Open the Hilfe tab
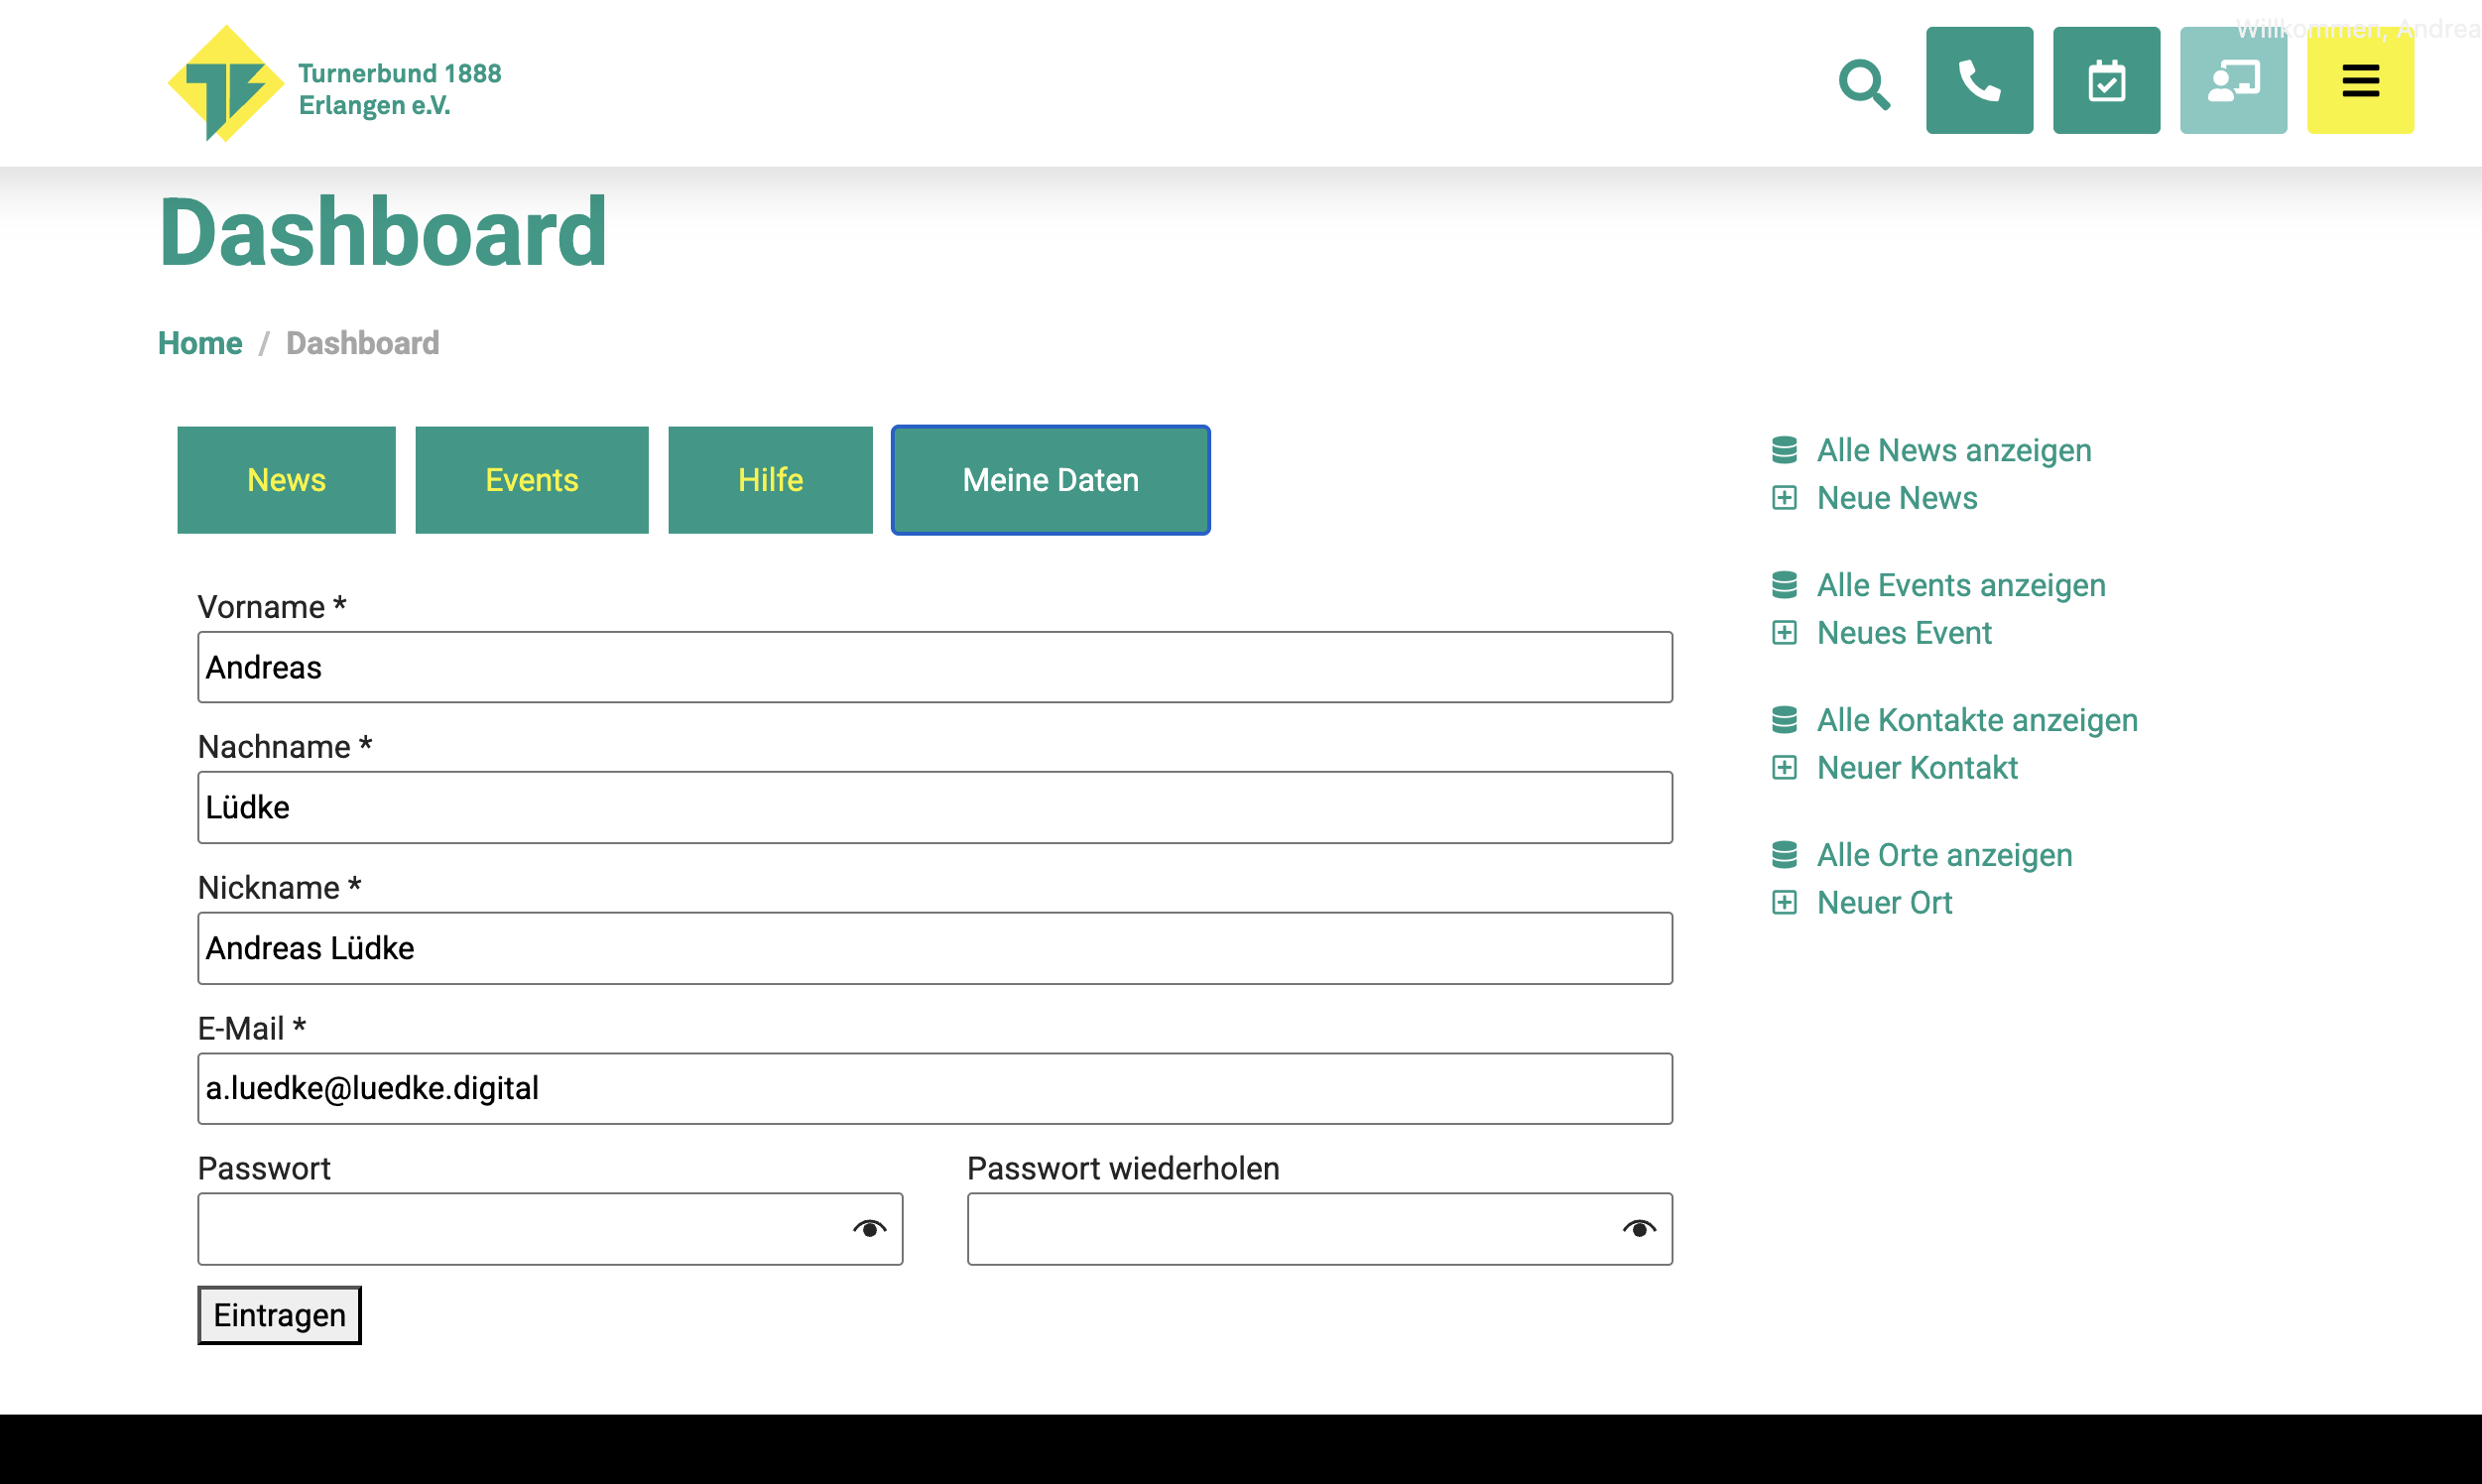 tap(770, 480)
